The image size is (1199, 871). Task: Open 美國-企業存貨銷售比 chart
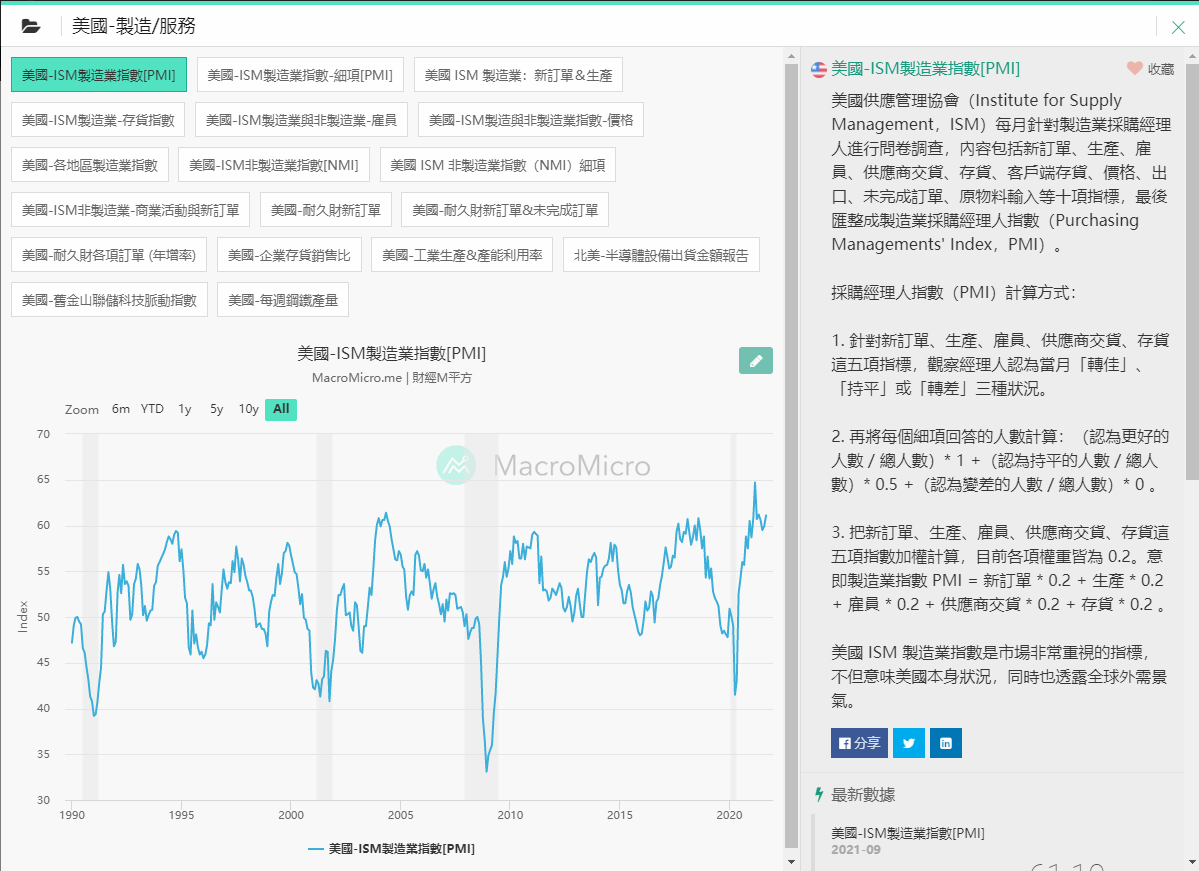289,255
